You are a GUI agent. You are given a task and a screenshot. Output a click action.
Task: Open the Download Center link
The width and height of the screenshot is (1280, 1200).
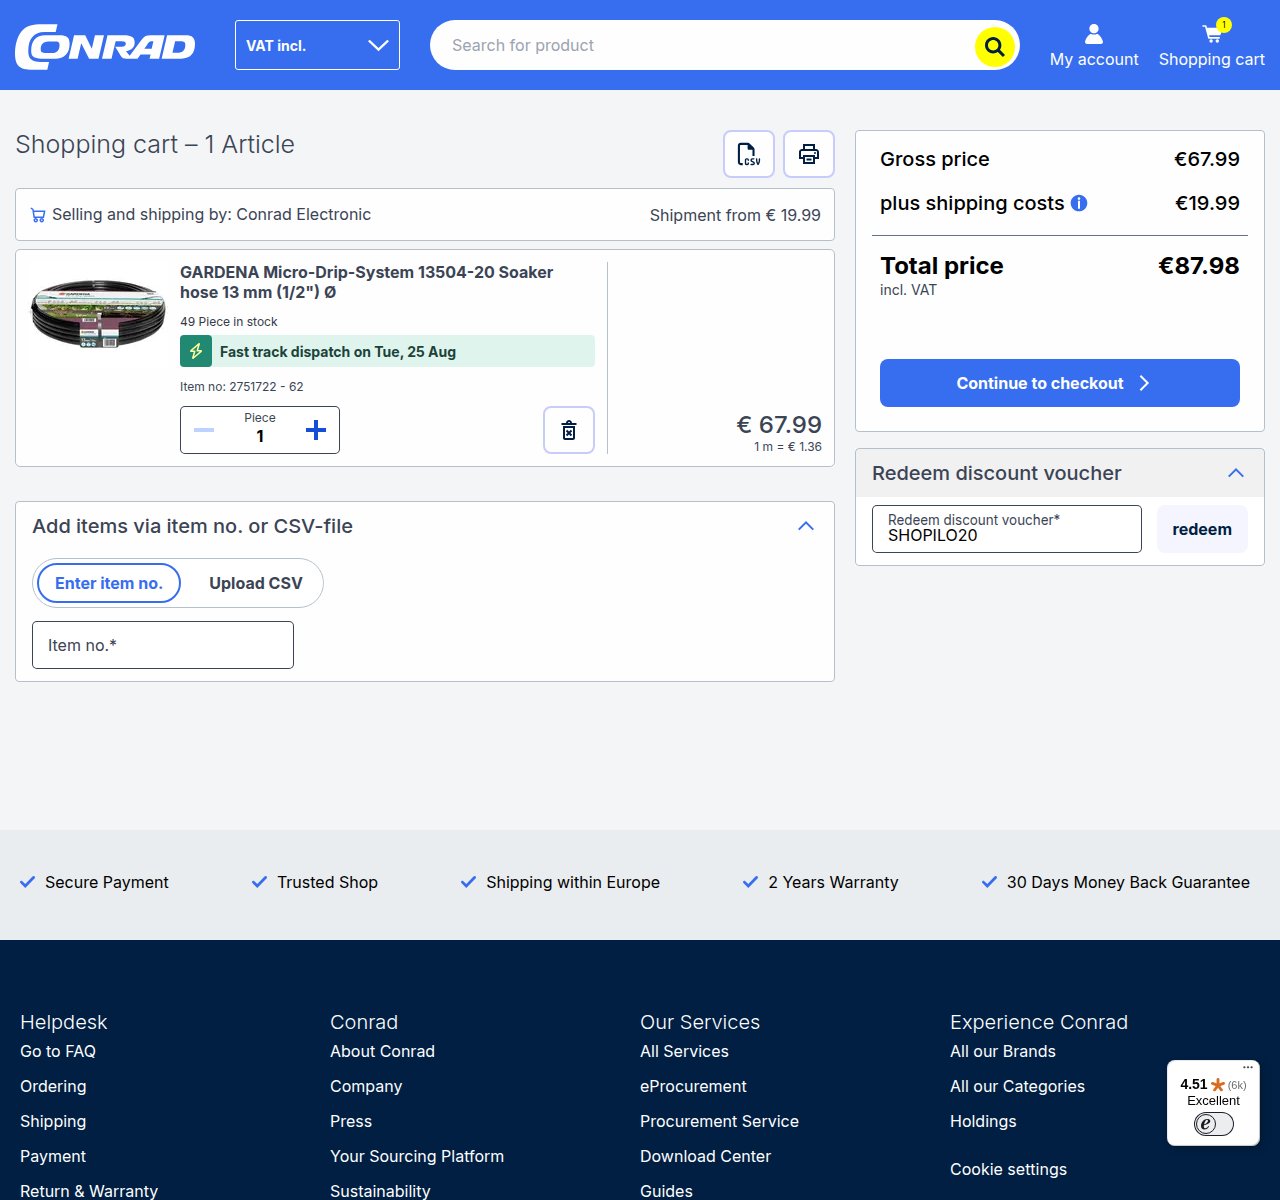coord(705,1156)
